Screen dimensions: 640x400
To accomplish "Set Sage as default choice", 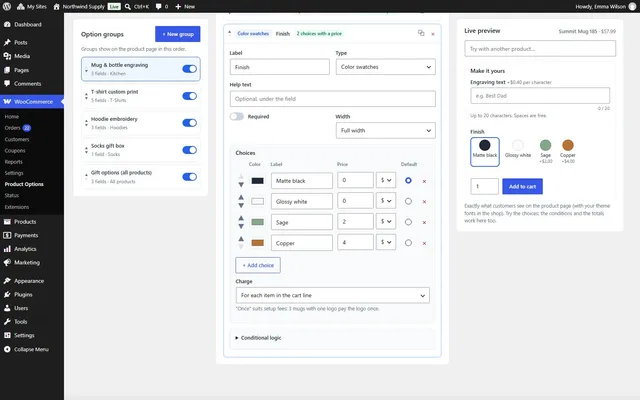I will 408,222.
